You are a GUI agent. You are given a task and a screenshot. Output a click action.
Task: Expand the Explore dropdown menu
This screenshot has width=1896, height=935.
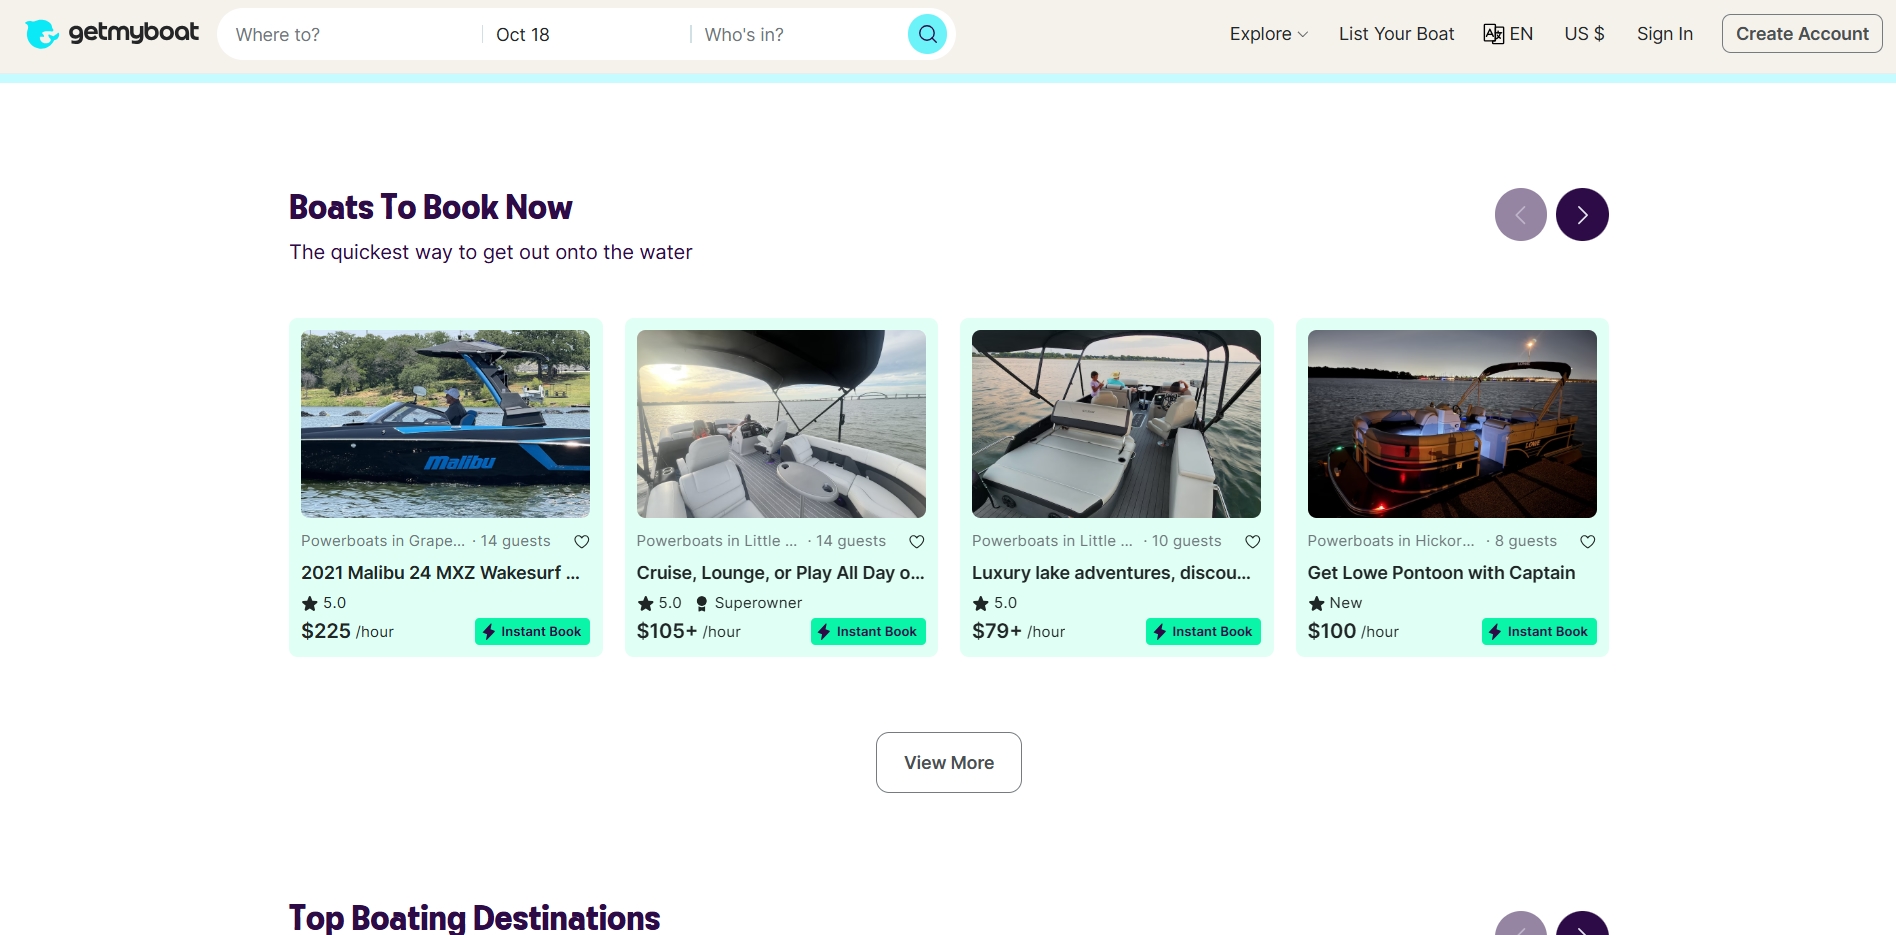point(1268,34)
